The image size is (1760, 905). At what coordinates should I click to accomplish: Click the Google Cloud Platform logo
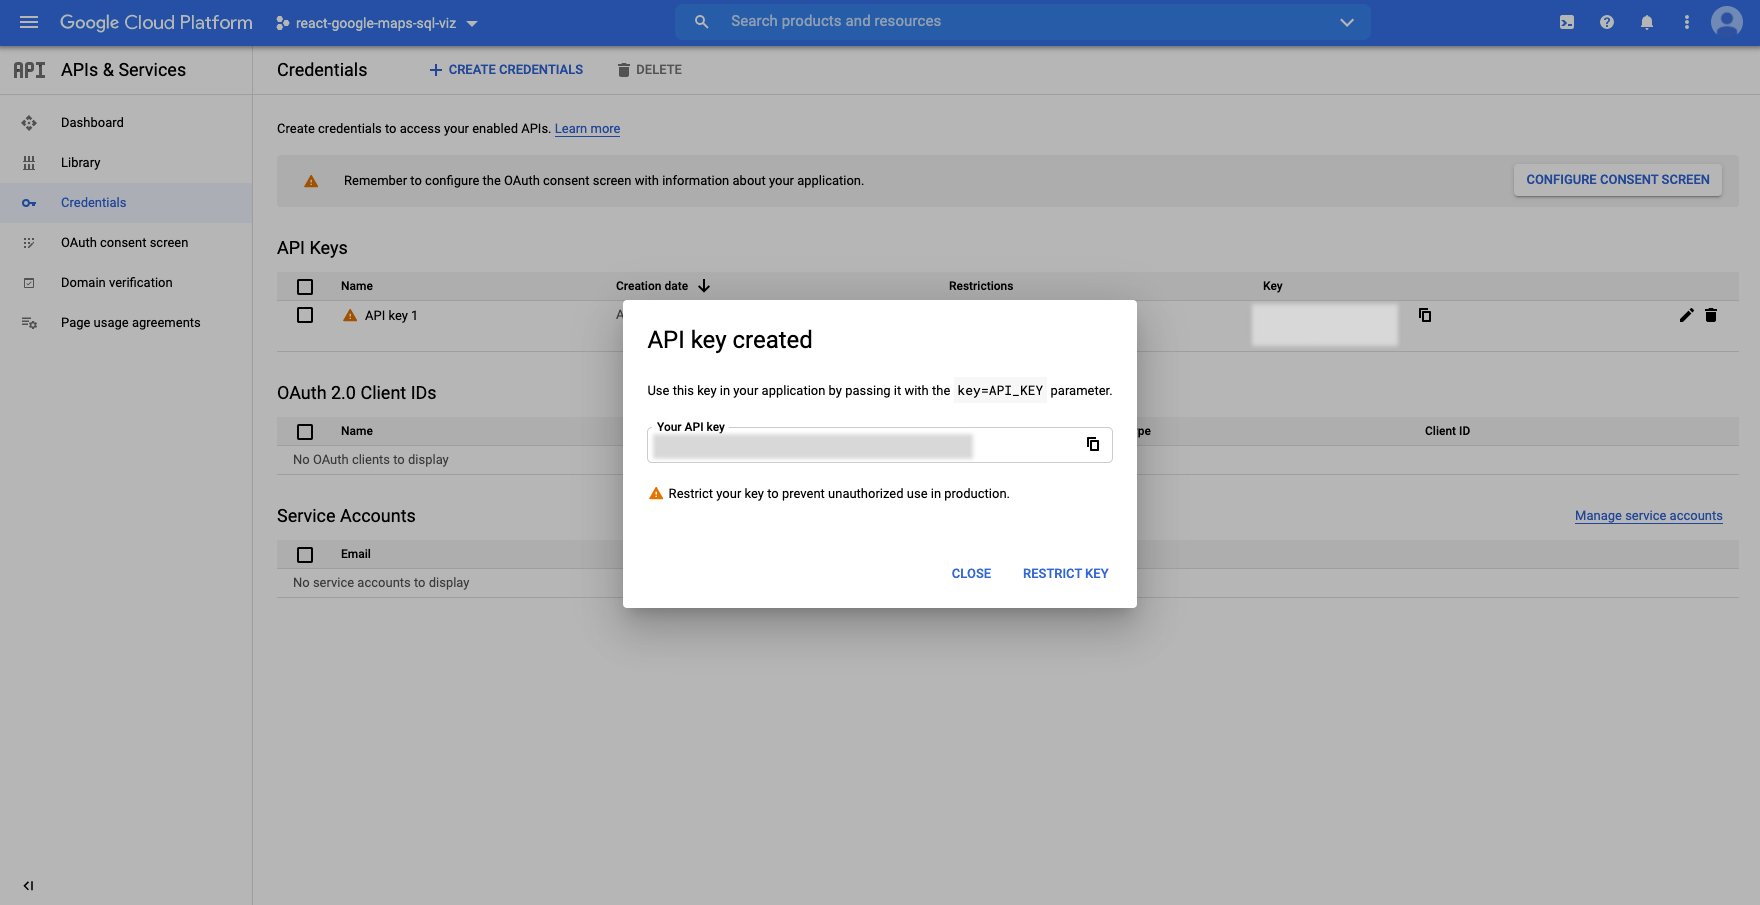(x=156, y=22)
